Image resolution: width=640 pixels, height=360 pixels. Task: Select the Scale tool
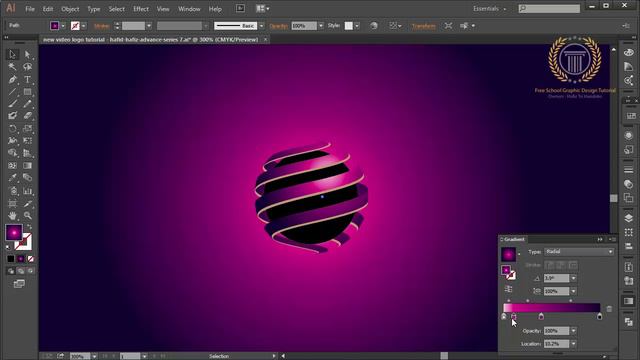coord(27,129)
